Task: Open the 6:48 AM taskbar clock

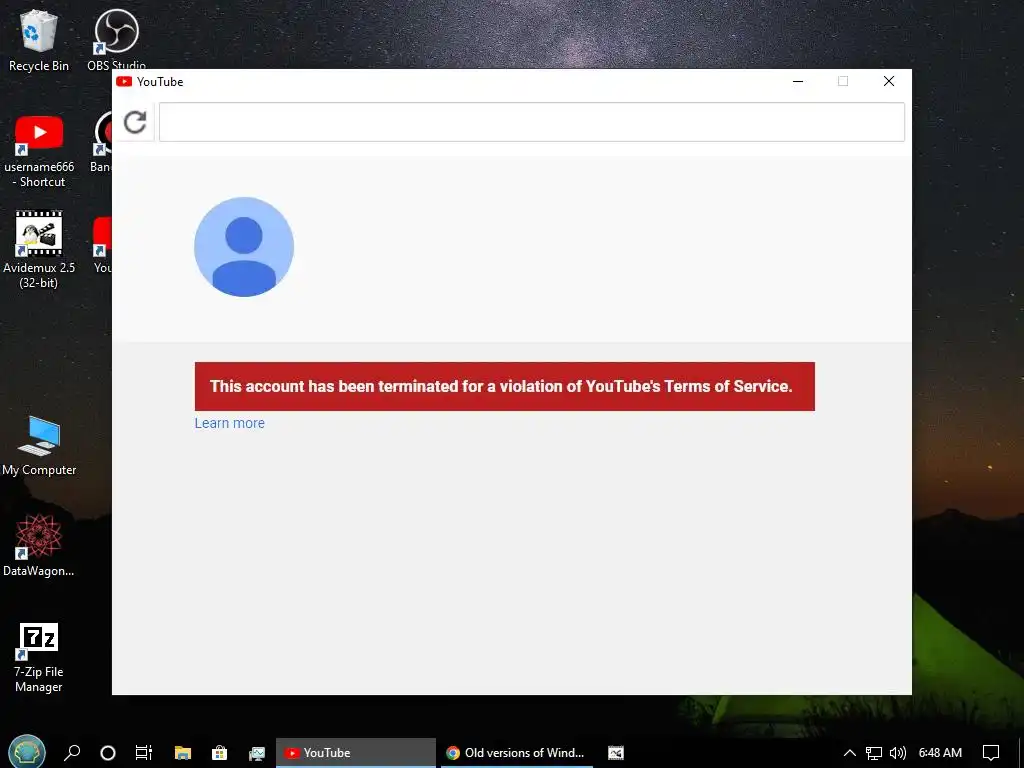Action: click(x=940, y=753)
